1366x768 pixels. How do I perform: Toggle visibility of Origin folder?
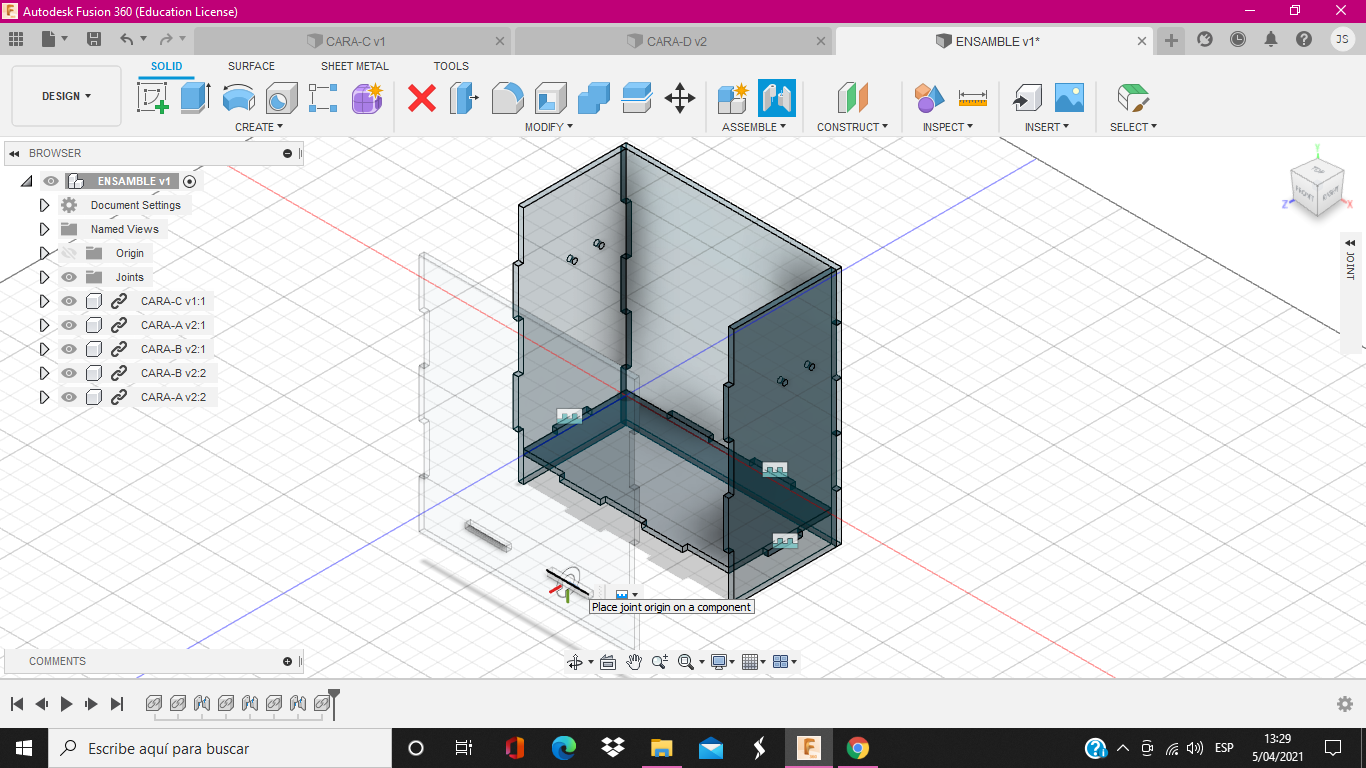pyautogui.click(x=69, y=253)
